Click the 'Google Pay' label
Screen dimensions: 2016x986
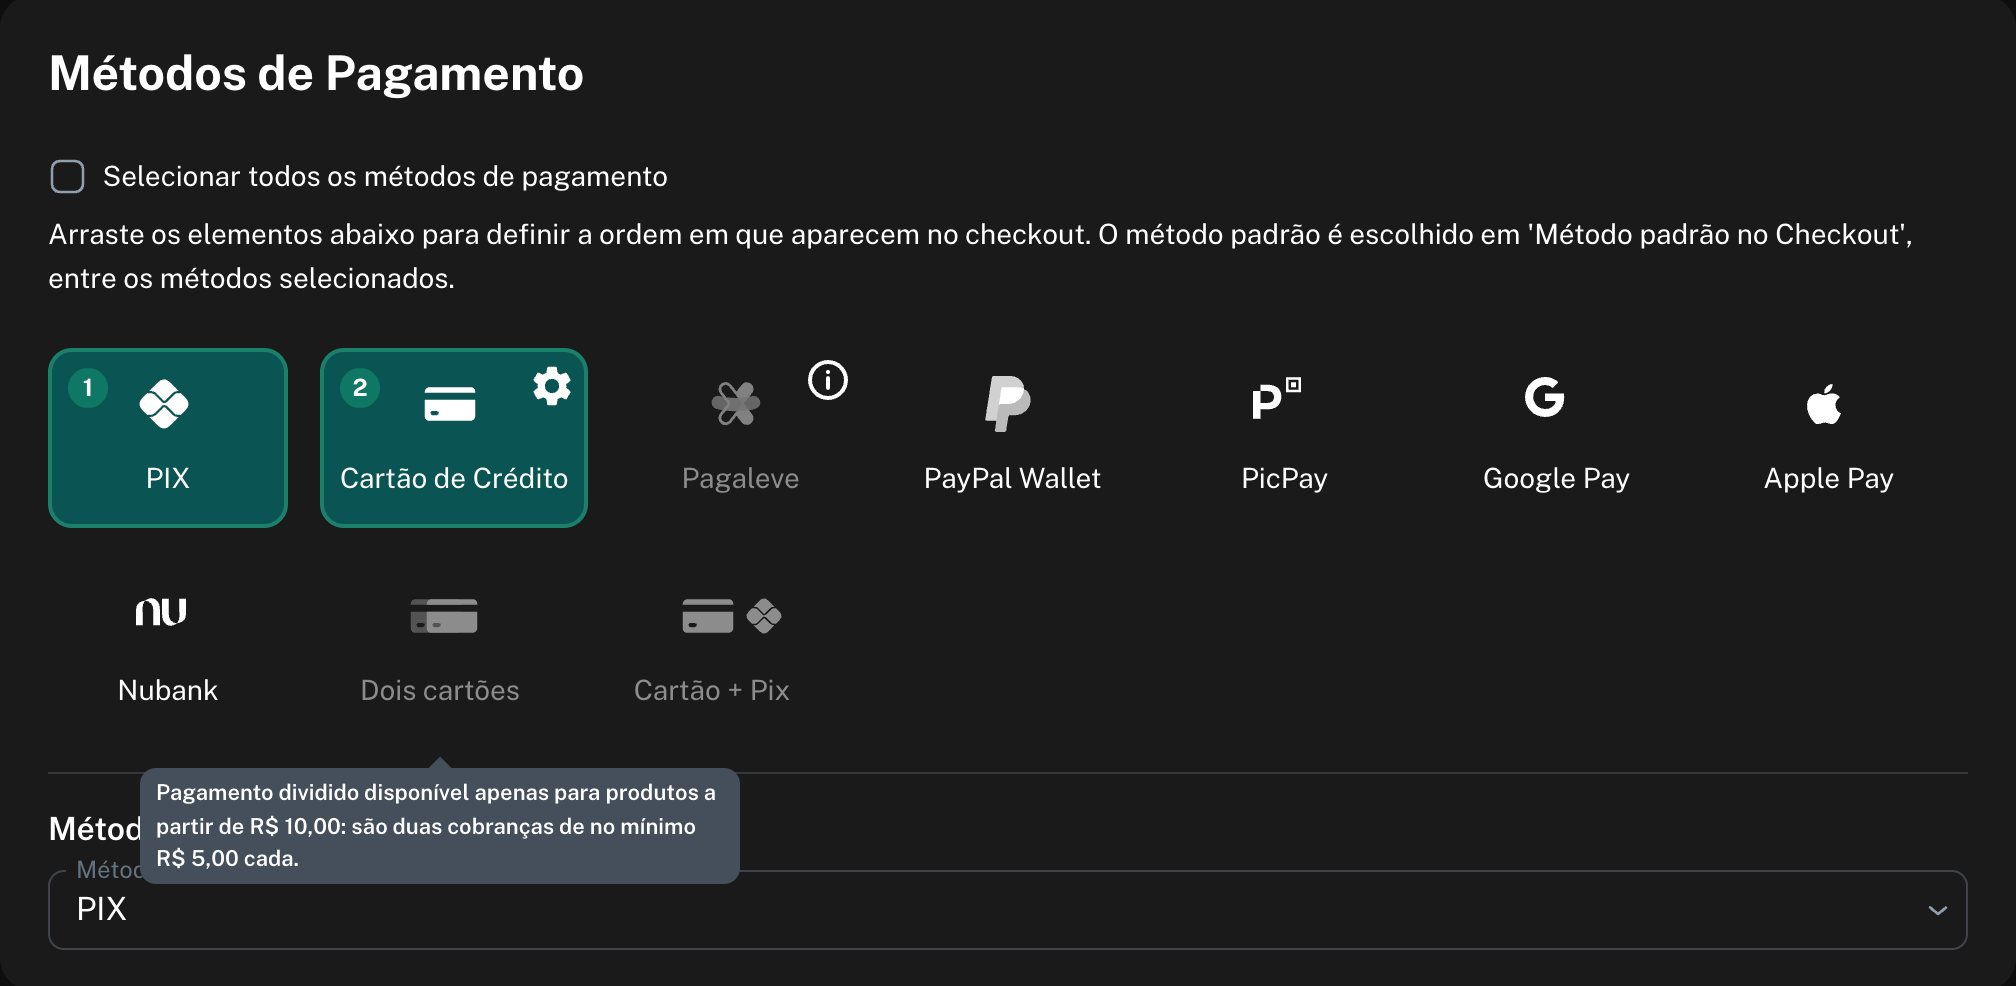point(1556,479)
